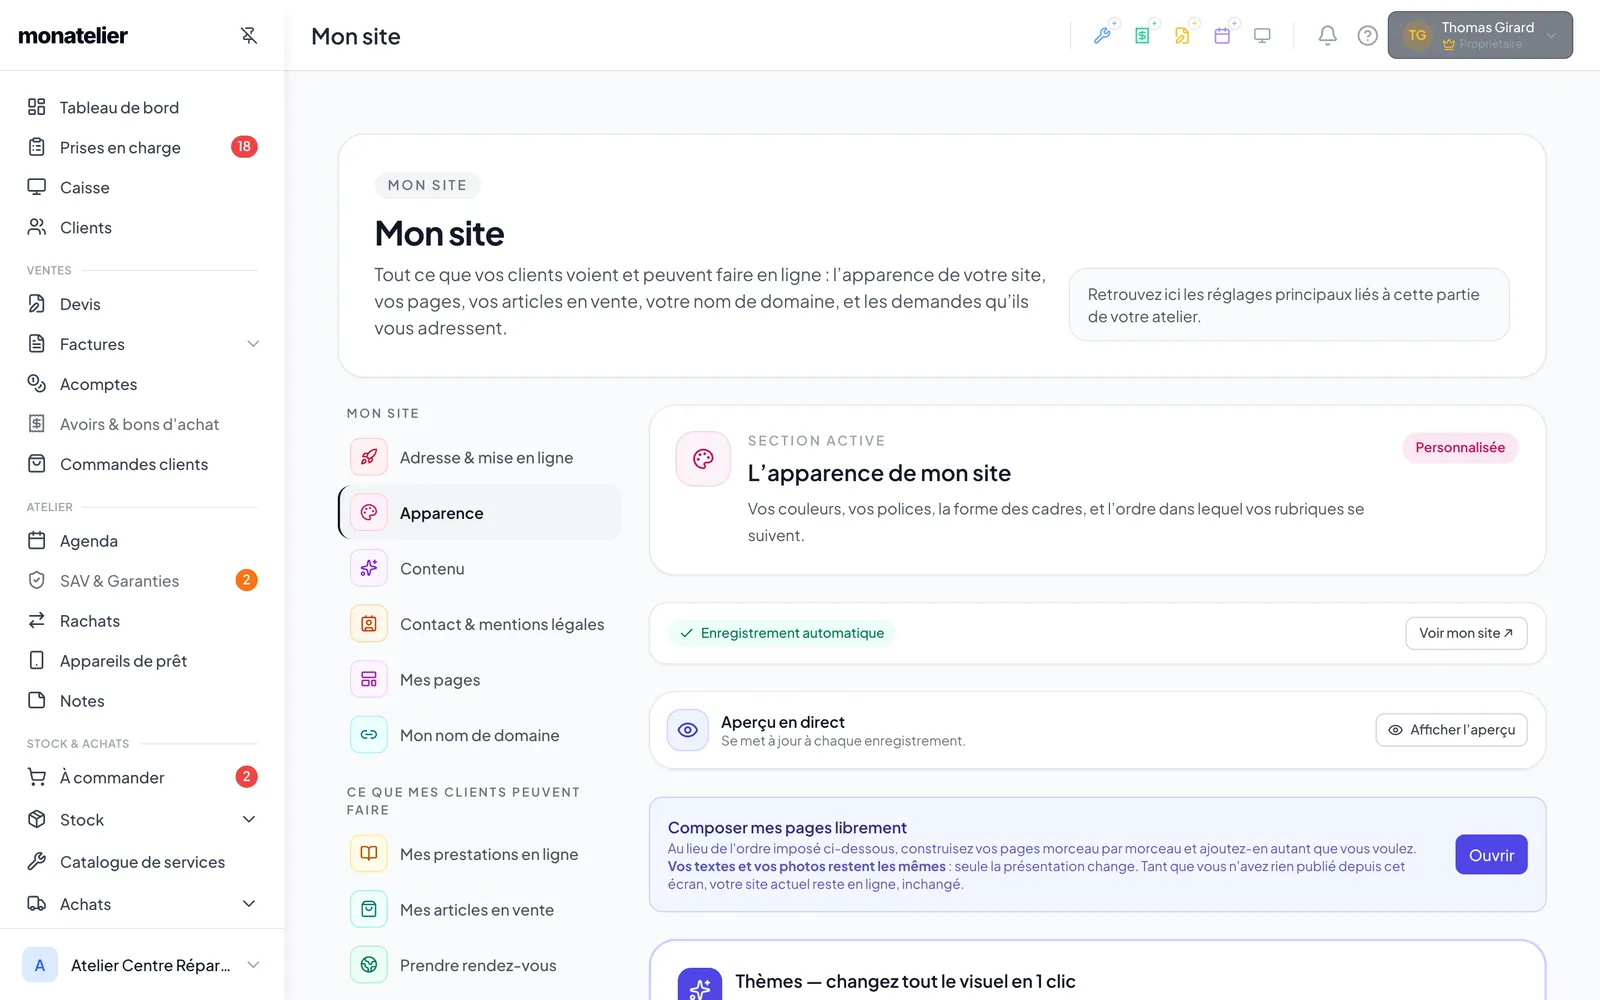Click the eye icon in Aperçu en direct card

(688, 730)
